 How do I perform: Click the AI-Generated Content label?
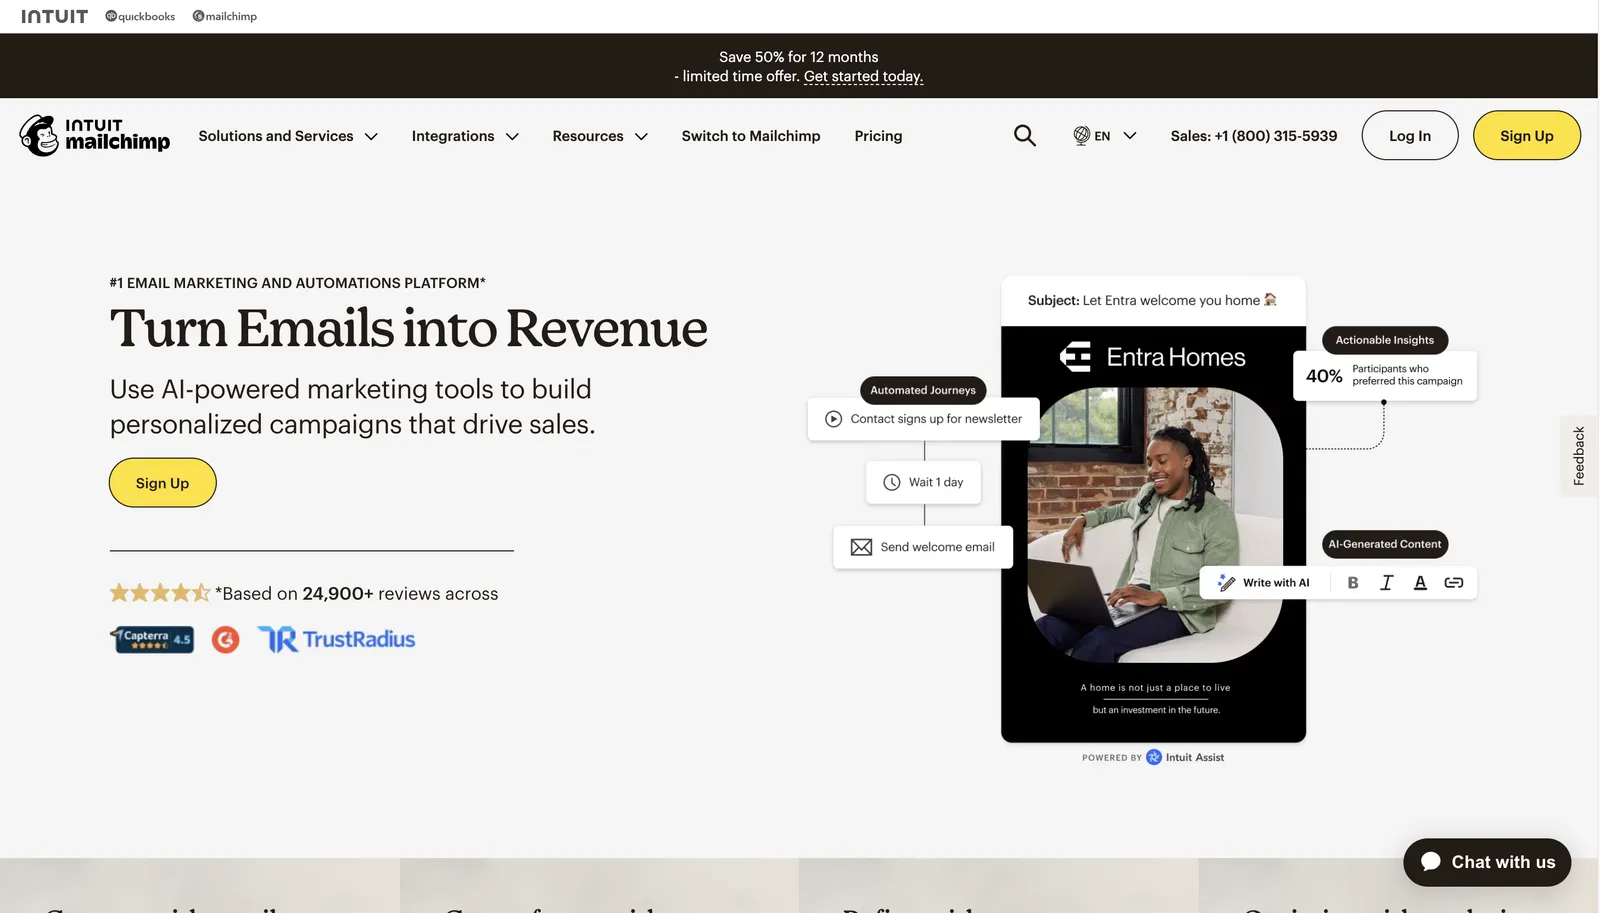click(1385, 544)
